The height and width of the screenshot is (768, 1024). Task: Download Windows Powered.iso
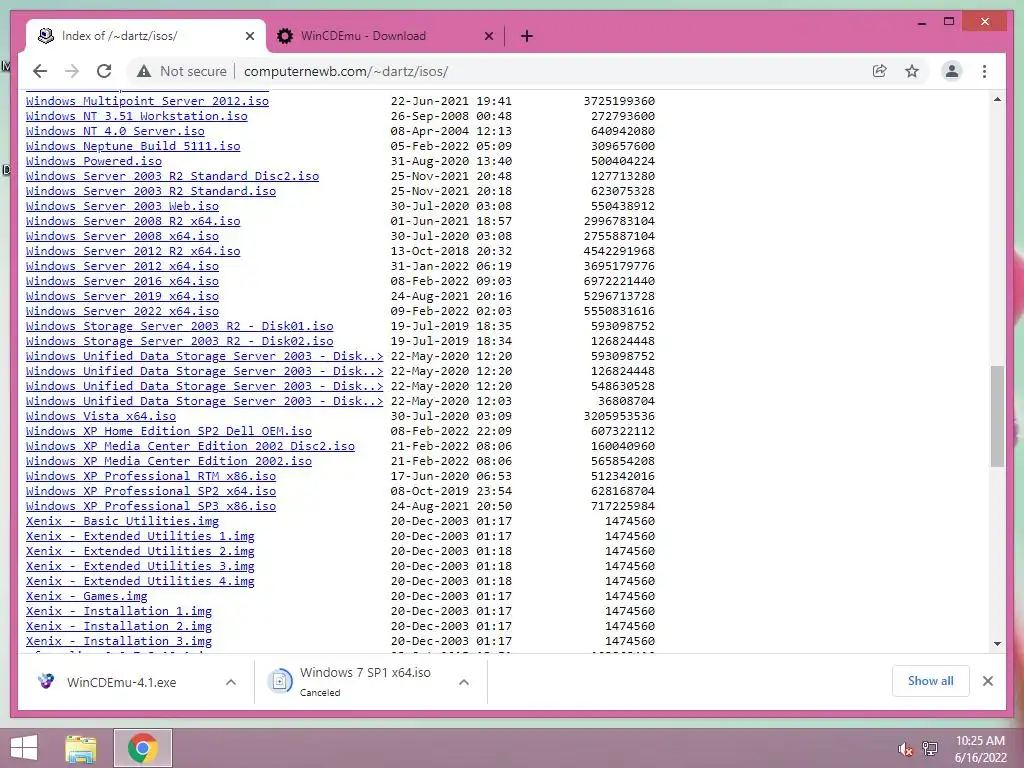tap(93, 161)
